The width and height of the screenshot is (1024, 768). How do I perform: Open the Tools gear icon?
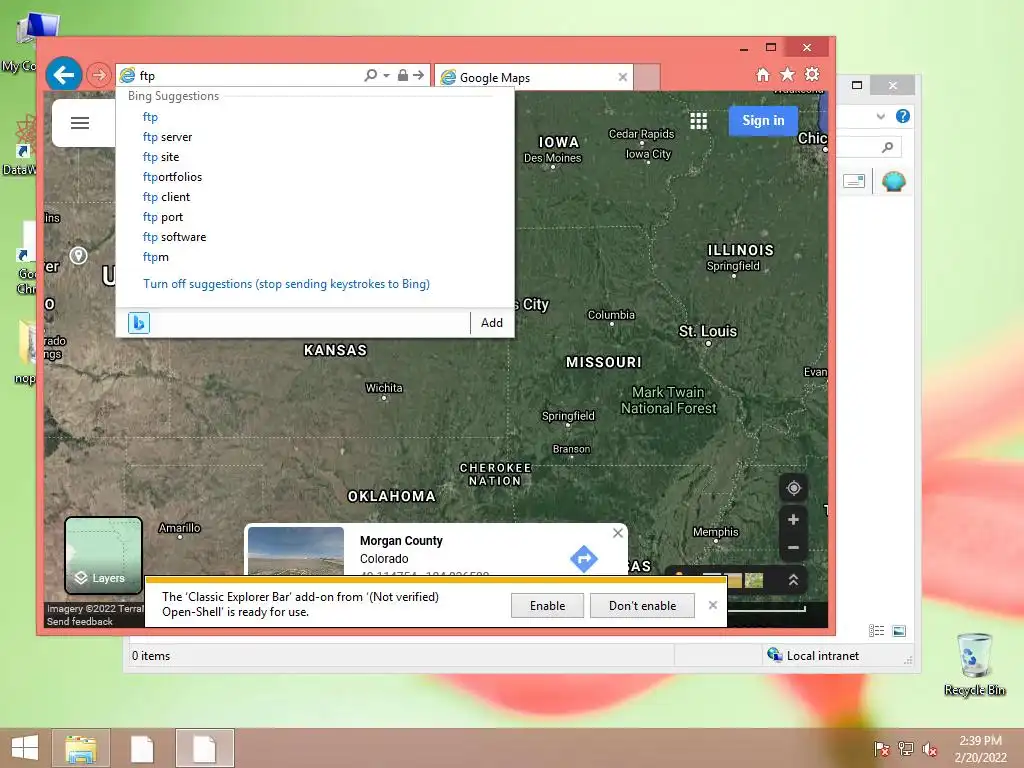click(x=812, y=74)
